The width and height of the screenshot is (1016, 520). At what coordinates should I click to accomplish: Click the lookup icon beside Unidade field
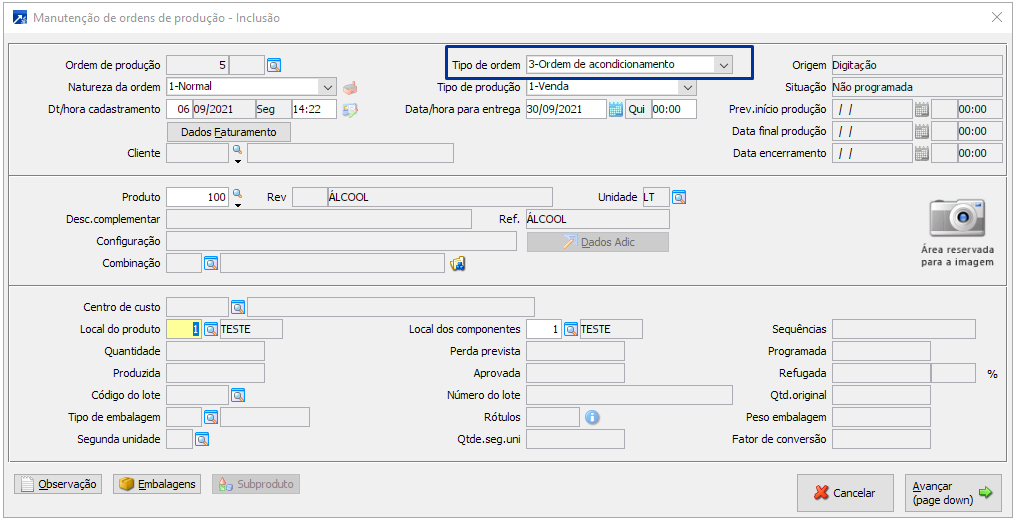679,197
